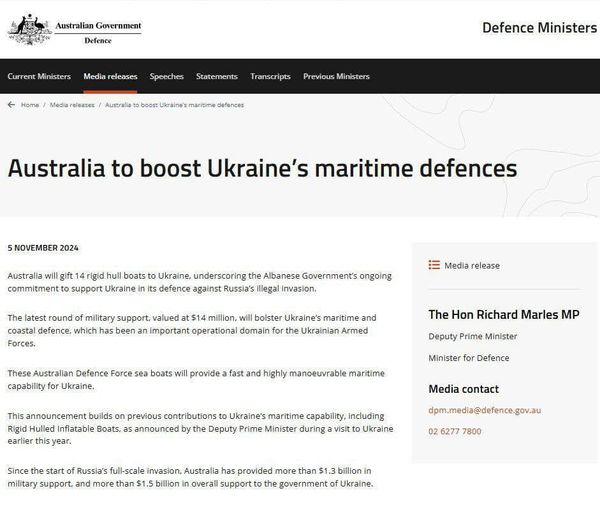Select the Media releases tab
Viewport: 600px width, 505px height.
110,76
